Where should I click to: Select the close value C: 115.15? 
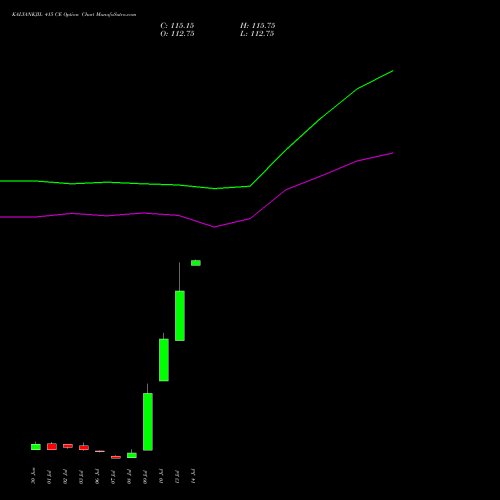[x=177, y=26]
